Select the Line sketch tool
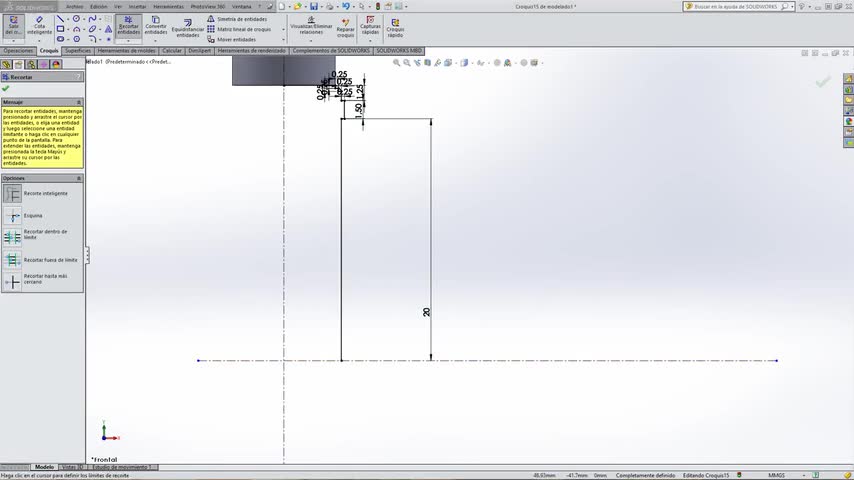The image size is (854, 480). (x=60, y=19)
